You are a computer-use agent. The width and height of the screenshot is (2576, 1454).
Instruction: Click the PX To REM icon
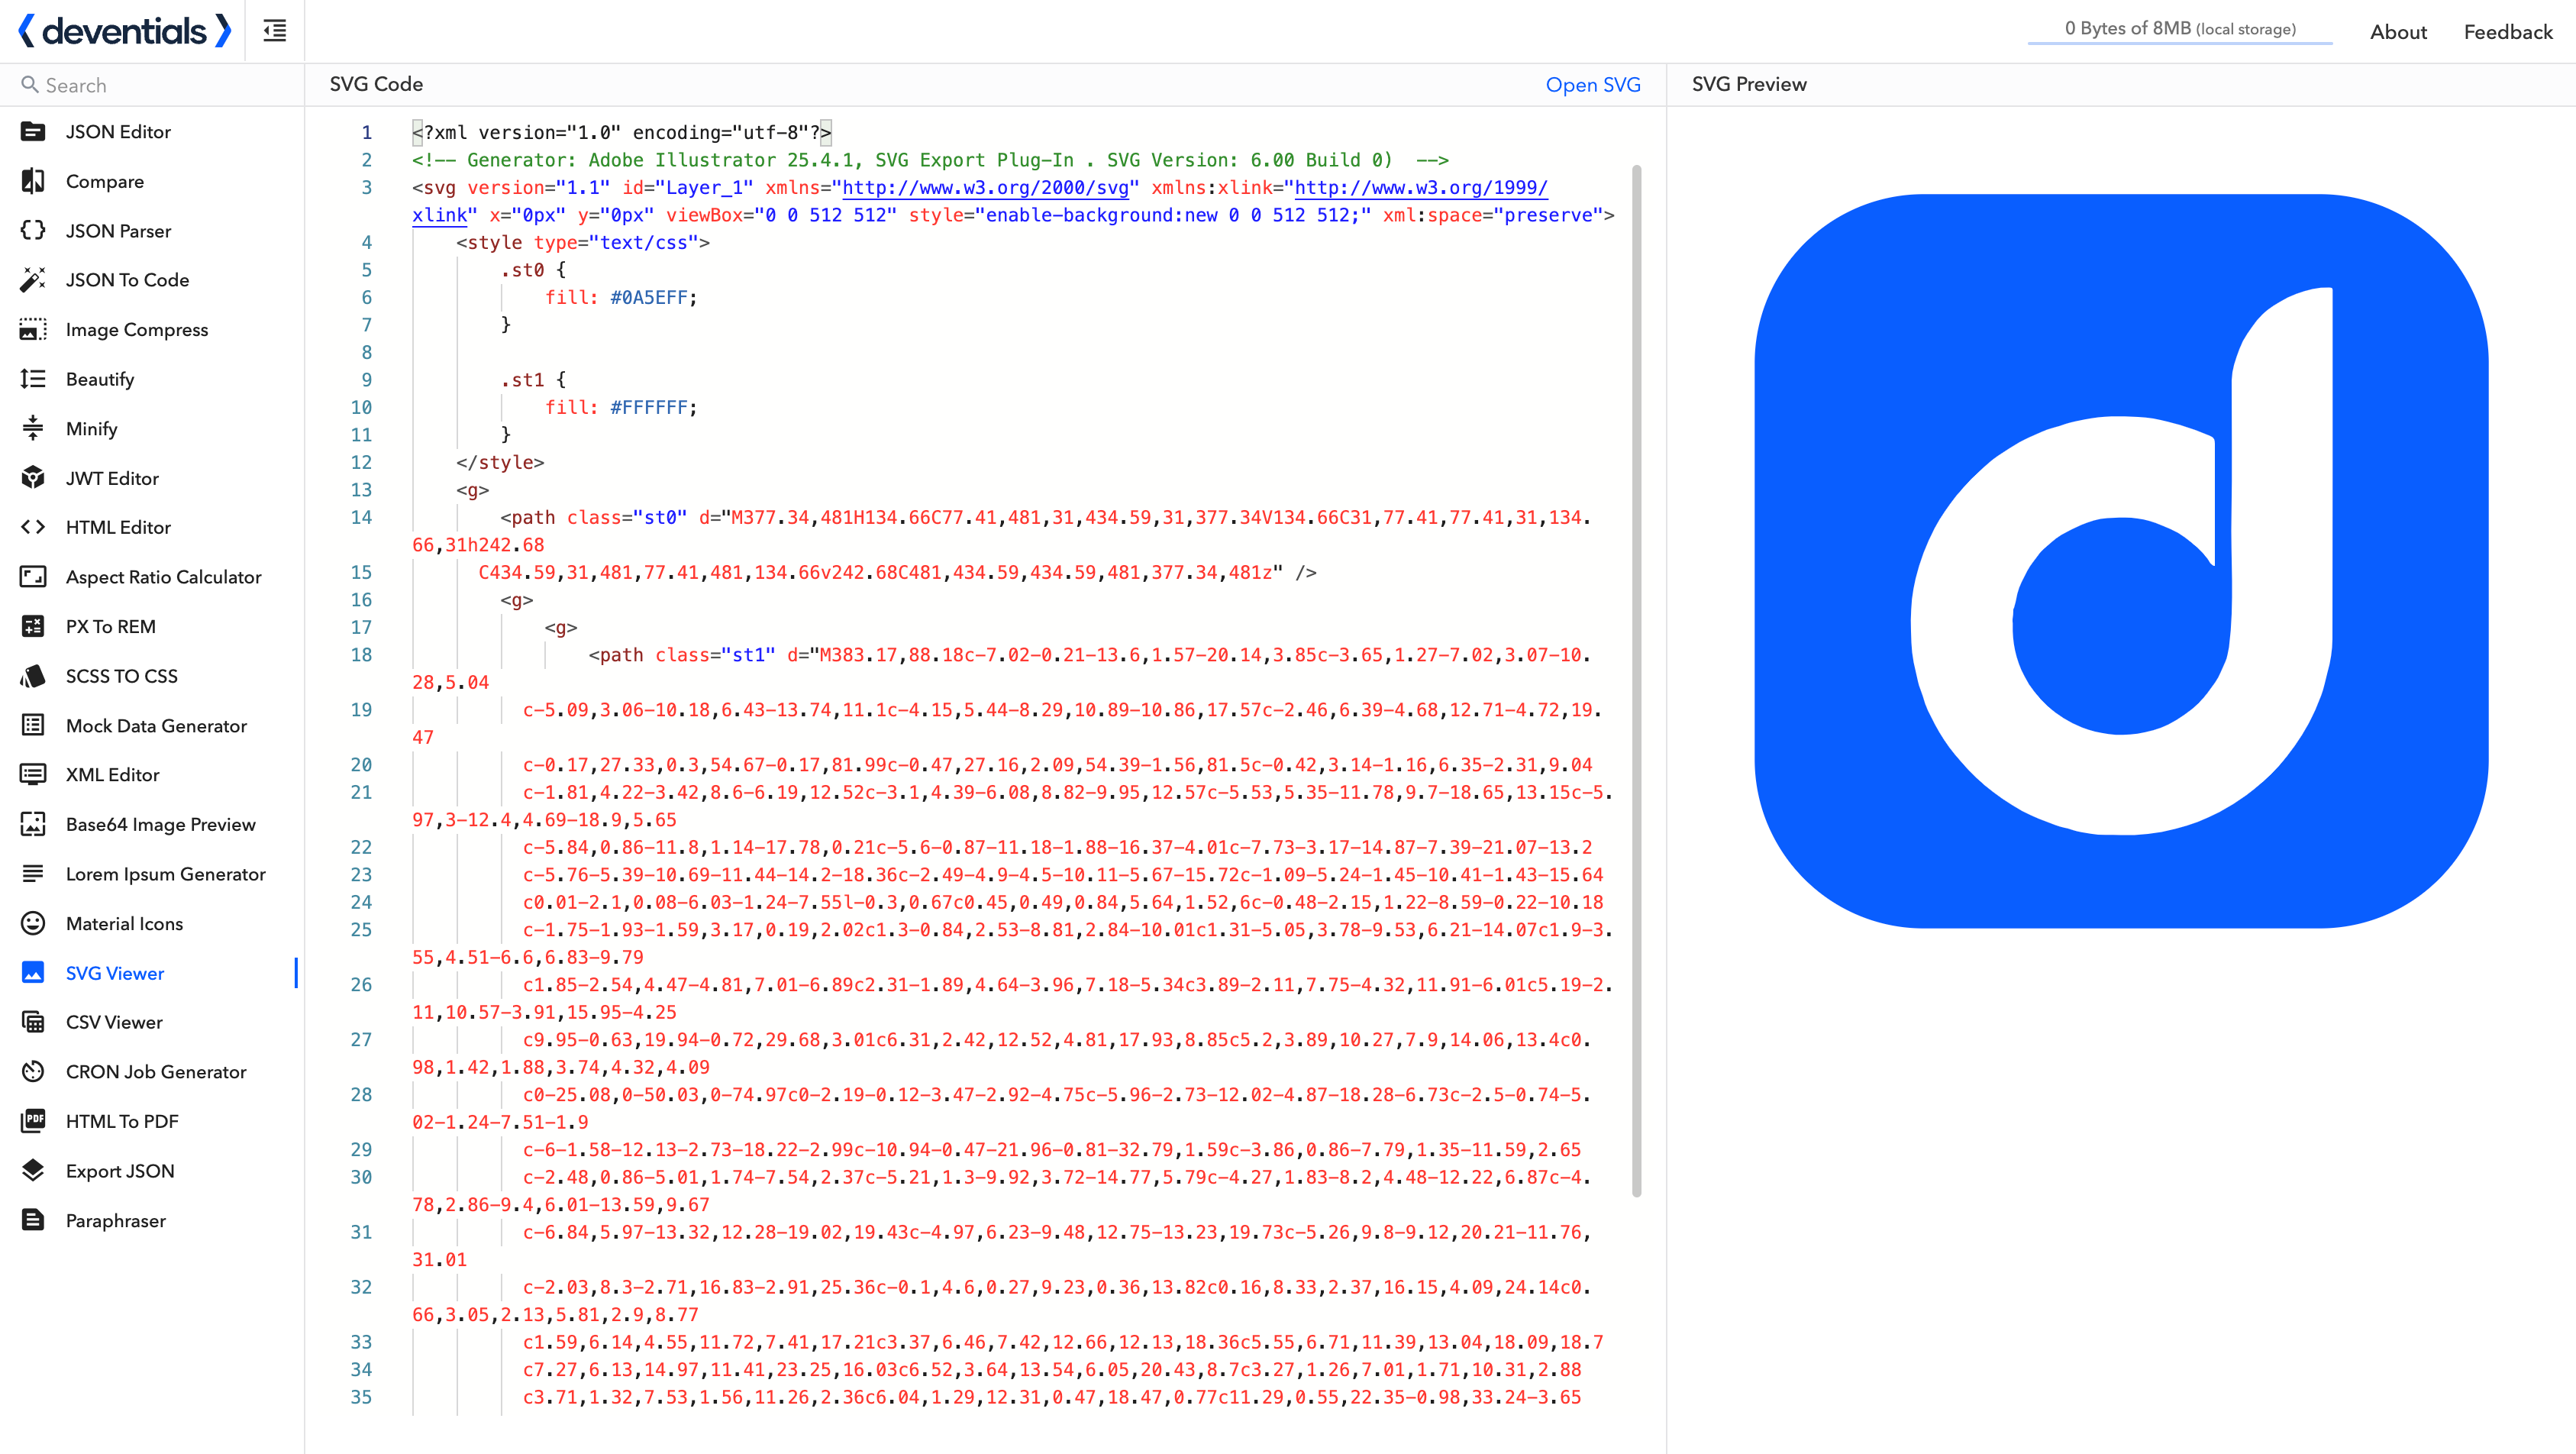33,626
